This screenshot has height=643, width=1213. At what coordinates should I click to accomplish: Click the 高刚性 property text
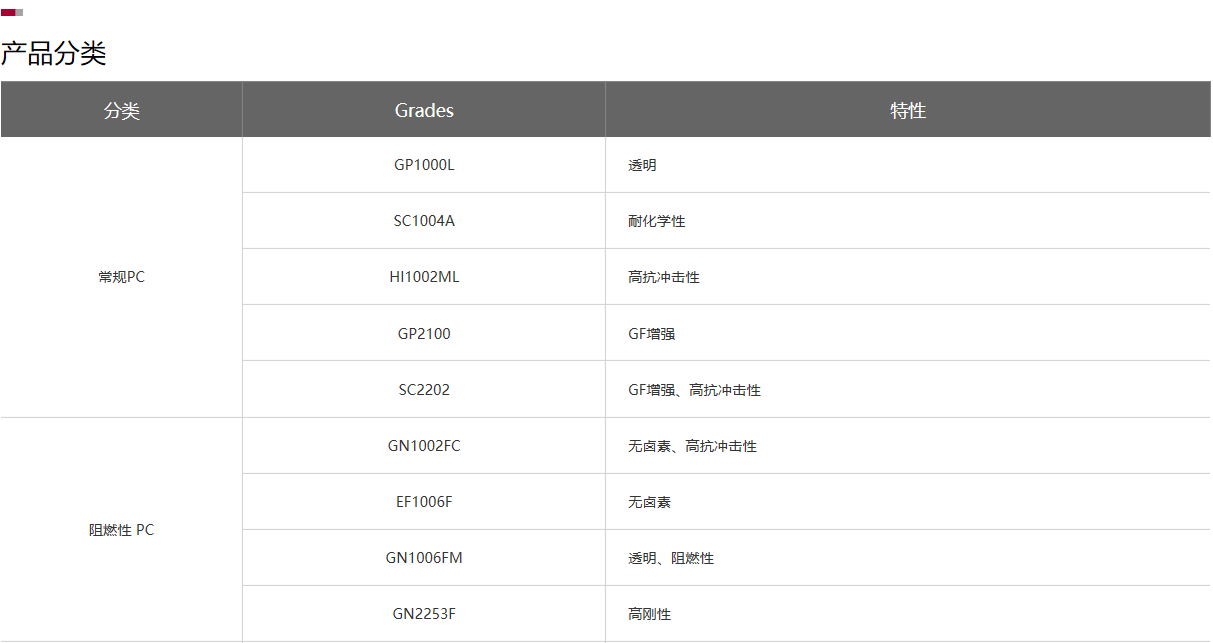(x=649, y=614)
